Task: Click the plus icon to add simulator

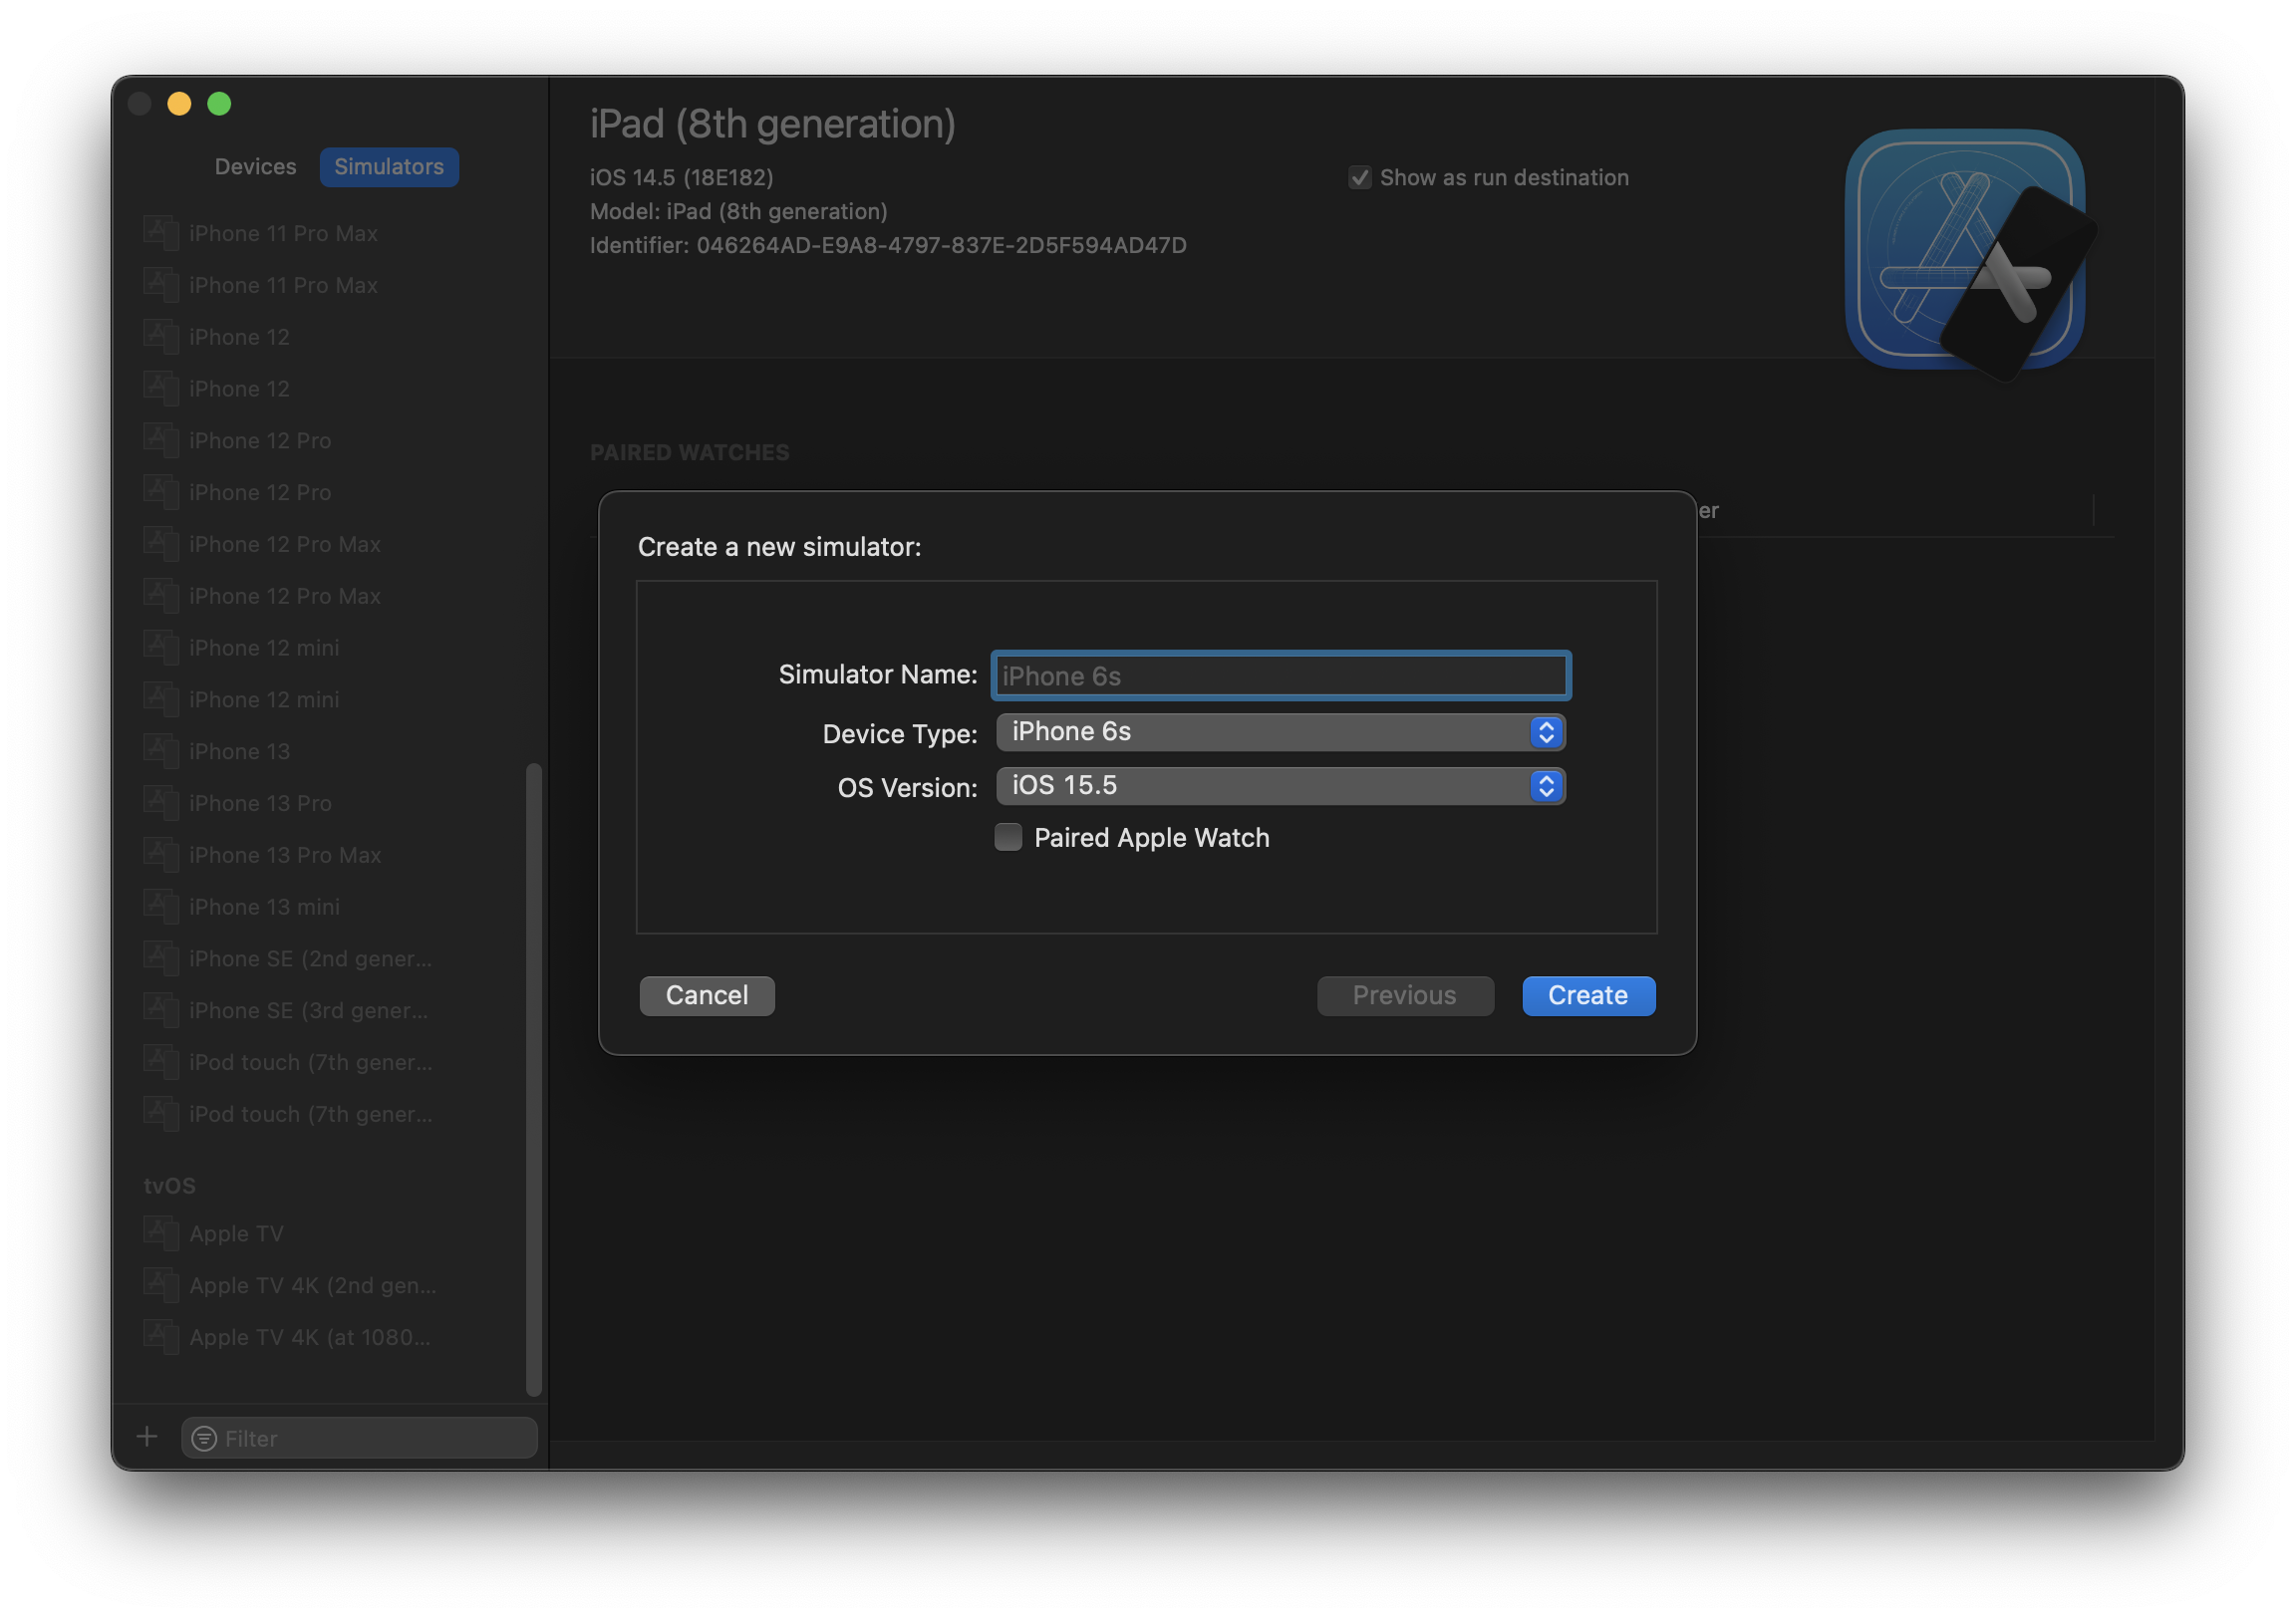Action: click(x=147, y=1437)
